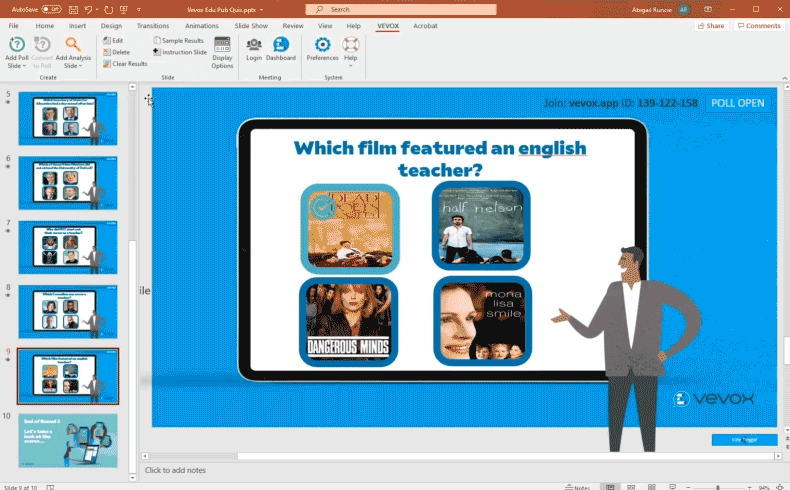Click the POLL OPEN button on slide
This screenshot has width=790, height=490.
click(738, 103)
